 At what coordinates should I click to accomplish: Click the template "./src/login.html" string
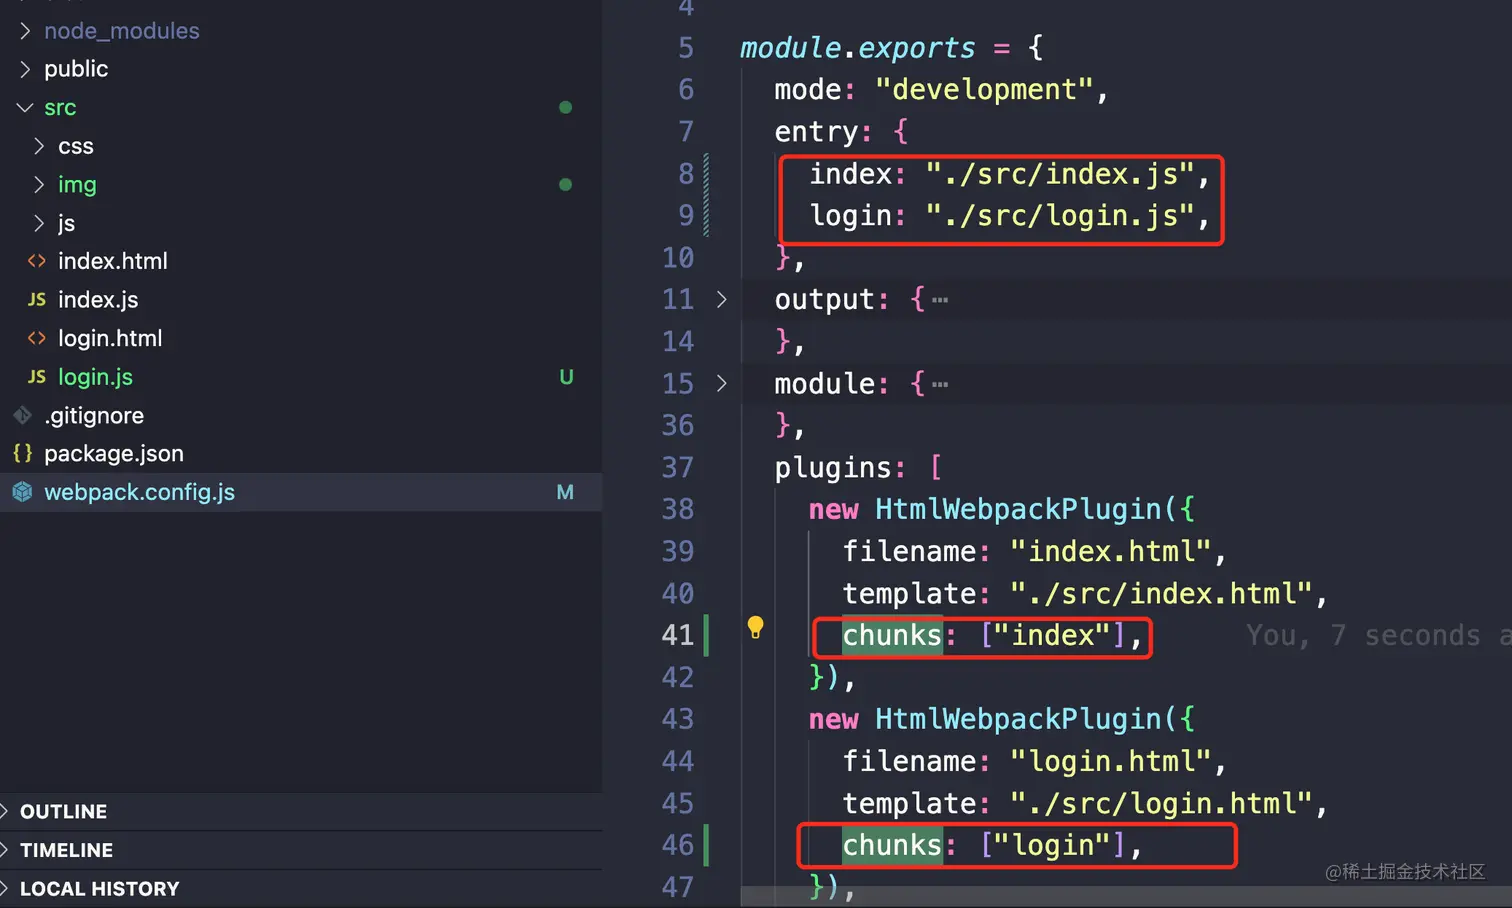tap(1161, 803)
